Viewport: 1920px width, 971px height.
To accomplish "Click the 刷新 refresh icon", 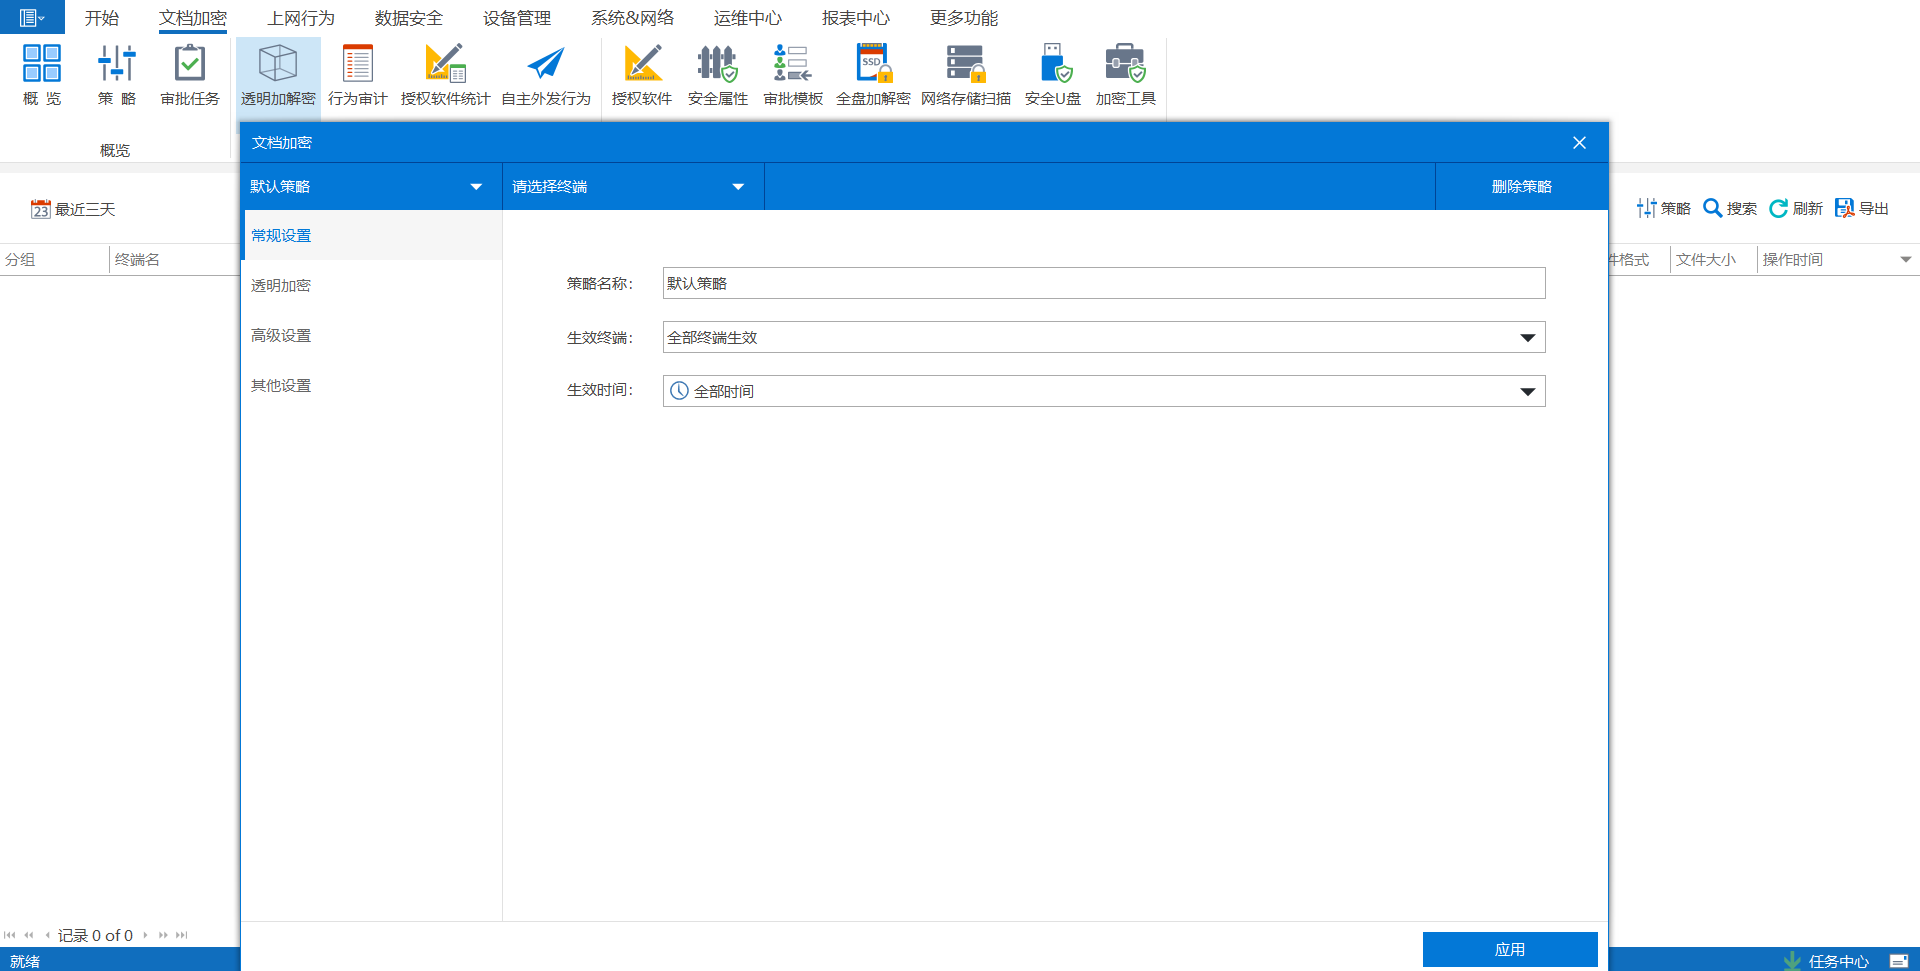I will coord(1779,208).
